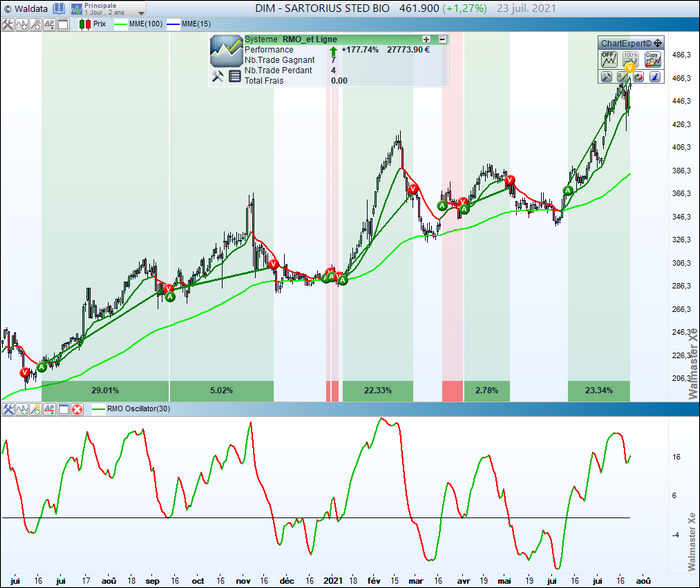Click the wide red losing trade bar
This screenshot has width=700, height=588.
click(x=453, y=391)
